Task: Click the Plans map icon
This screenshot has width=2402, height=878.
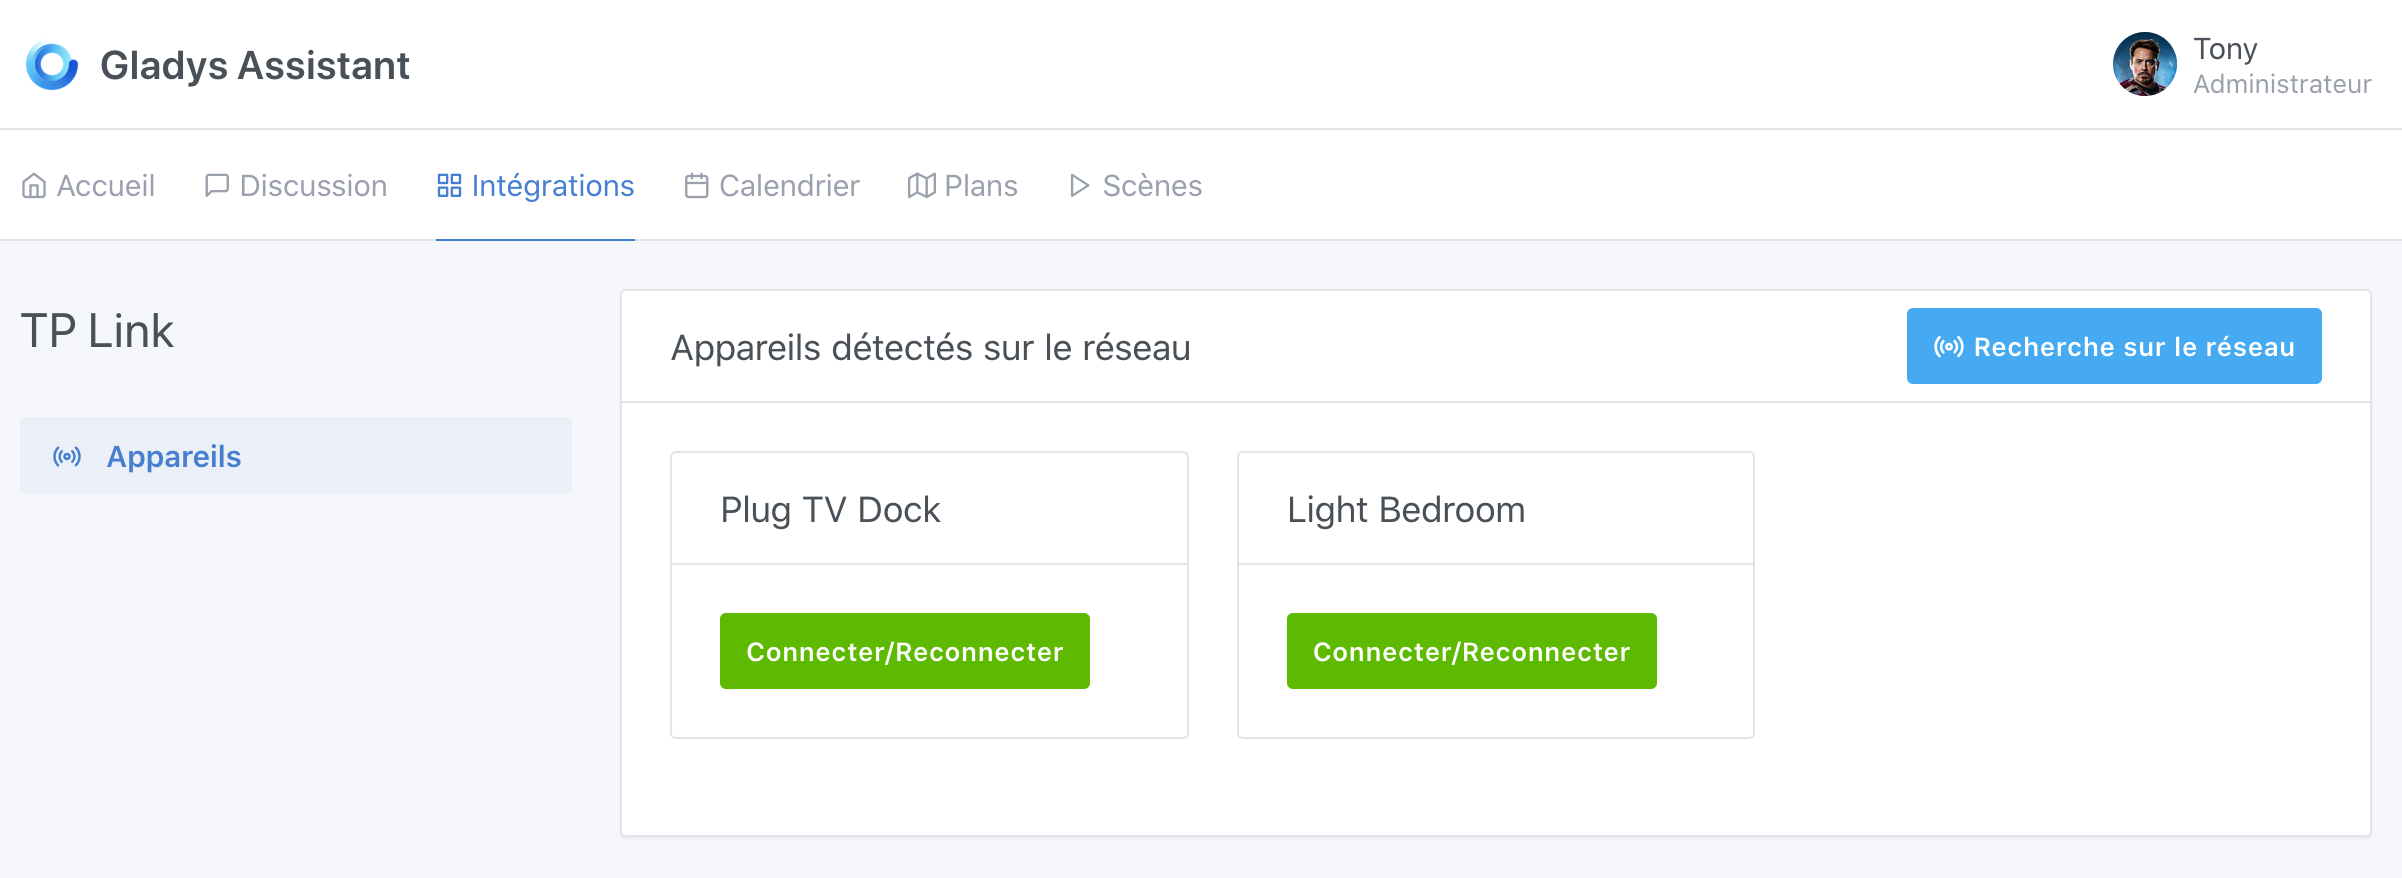Action: [920, 184]
